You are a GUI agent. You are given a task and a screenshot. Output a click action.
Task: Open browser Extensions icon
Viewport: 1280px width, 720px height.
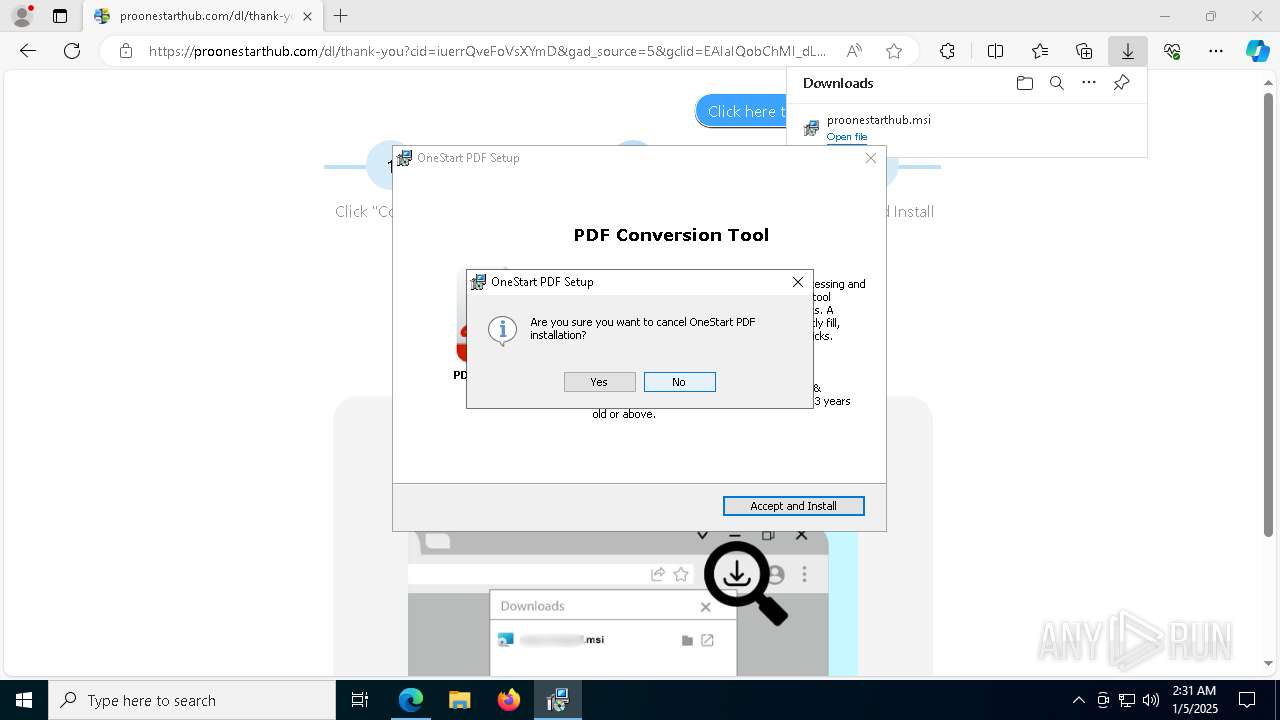click(x=947, y=51)
